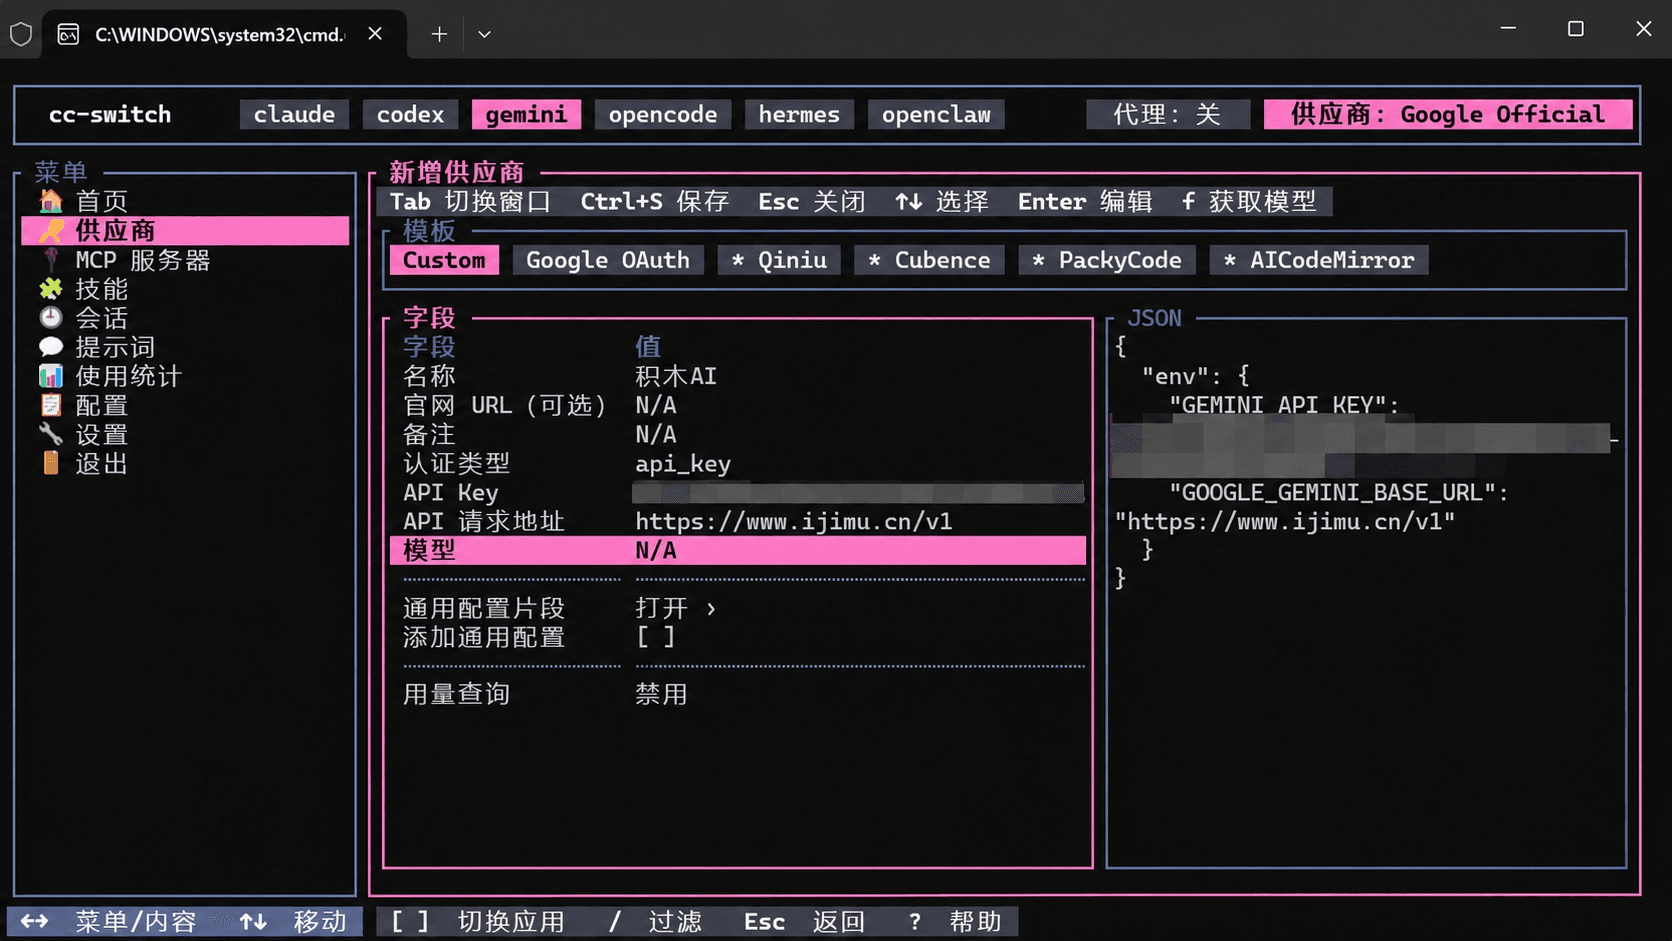The height and width of the screenshot is (941, 1672).
Task: Click the supplier icon beside 供应商
Action: click(51, 231)
